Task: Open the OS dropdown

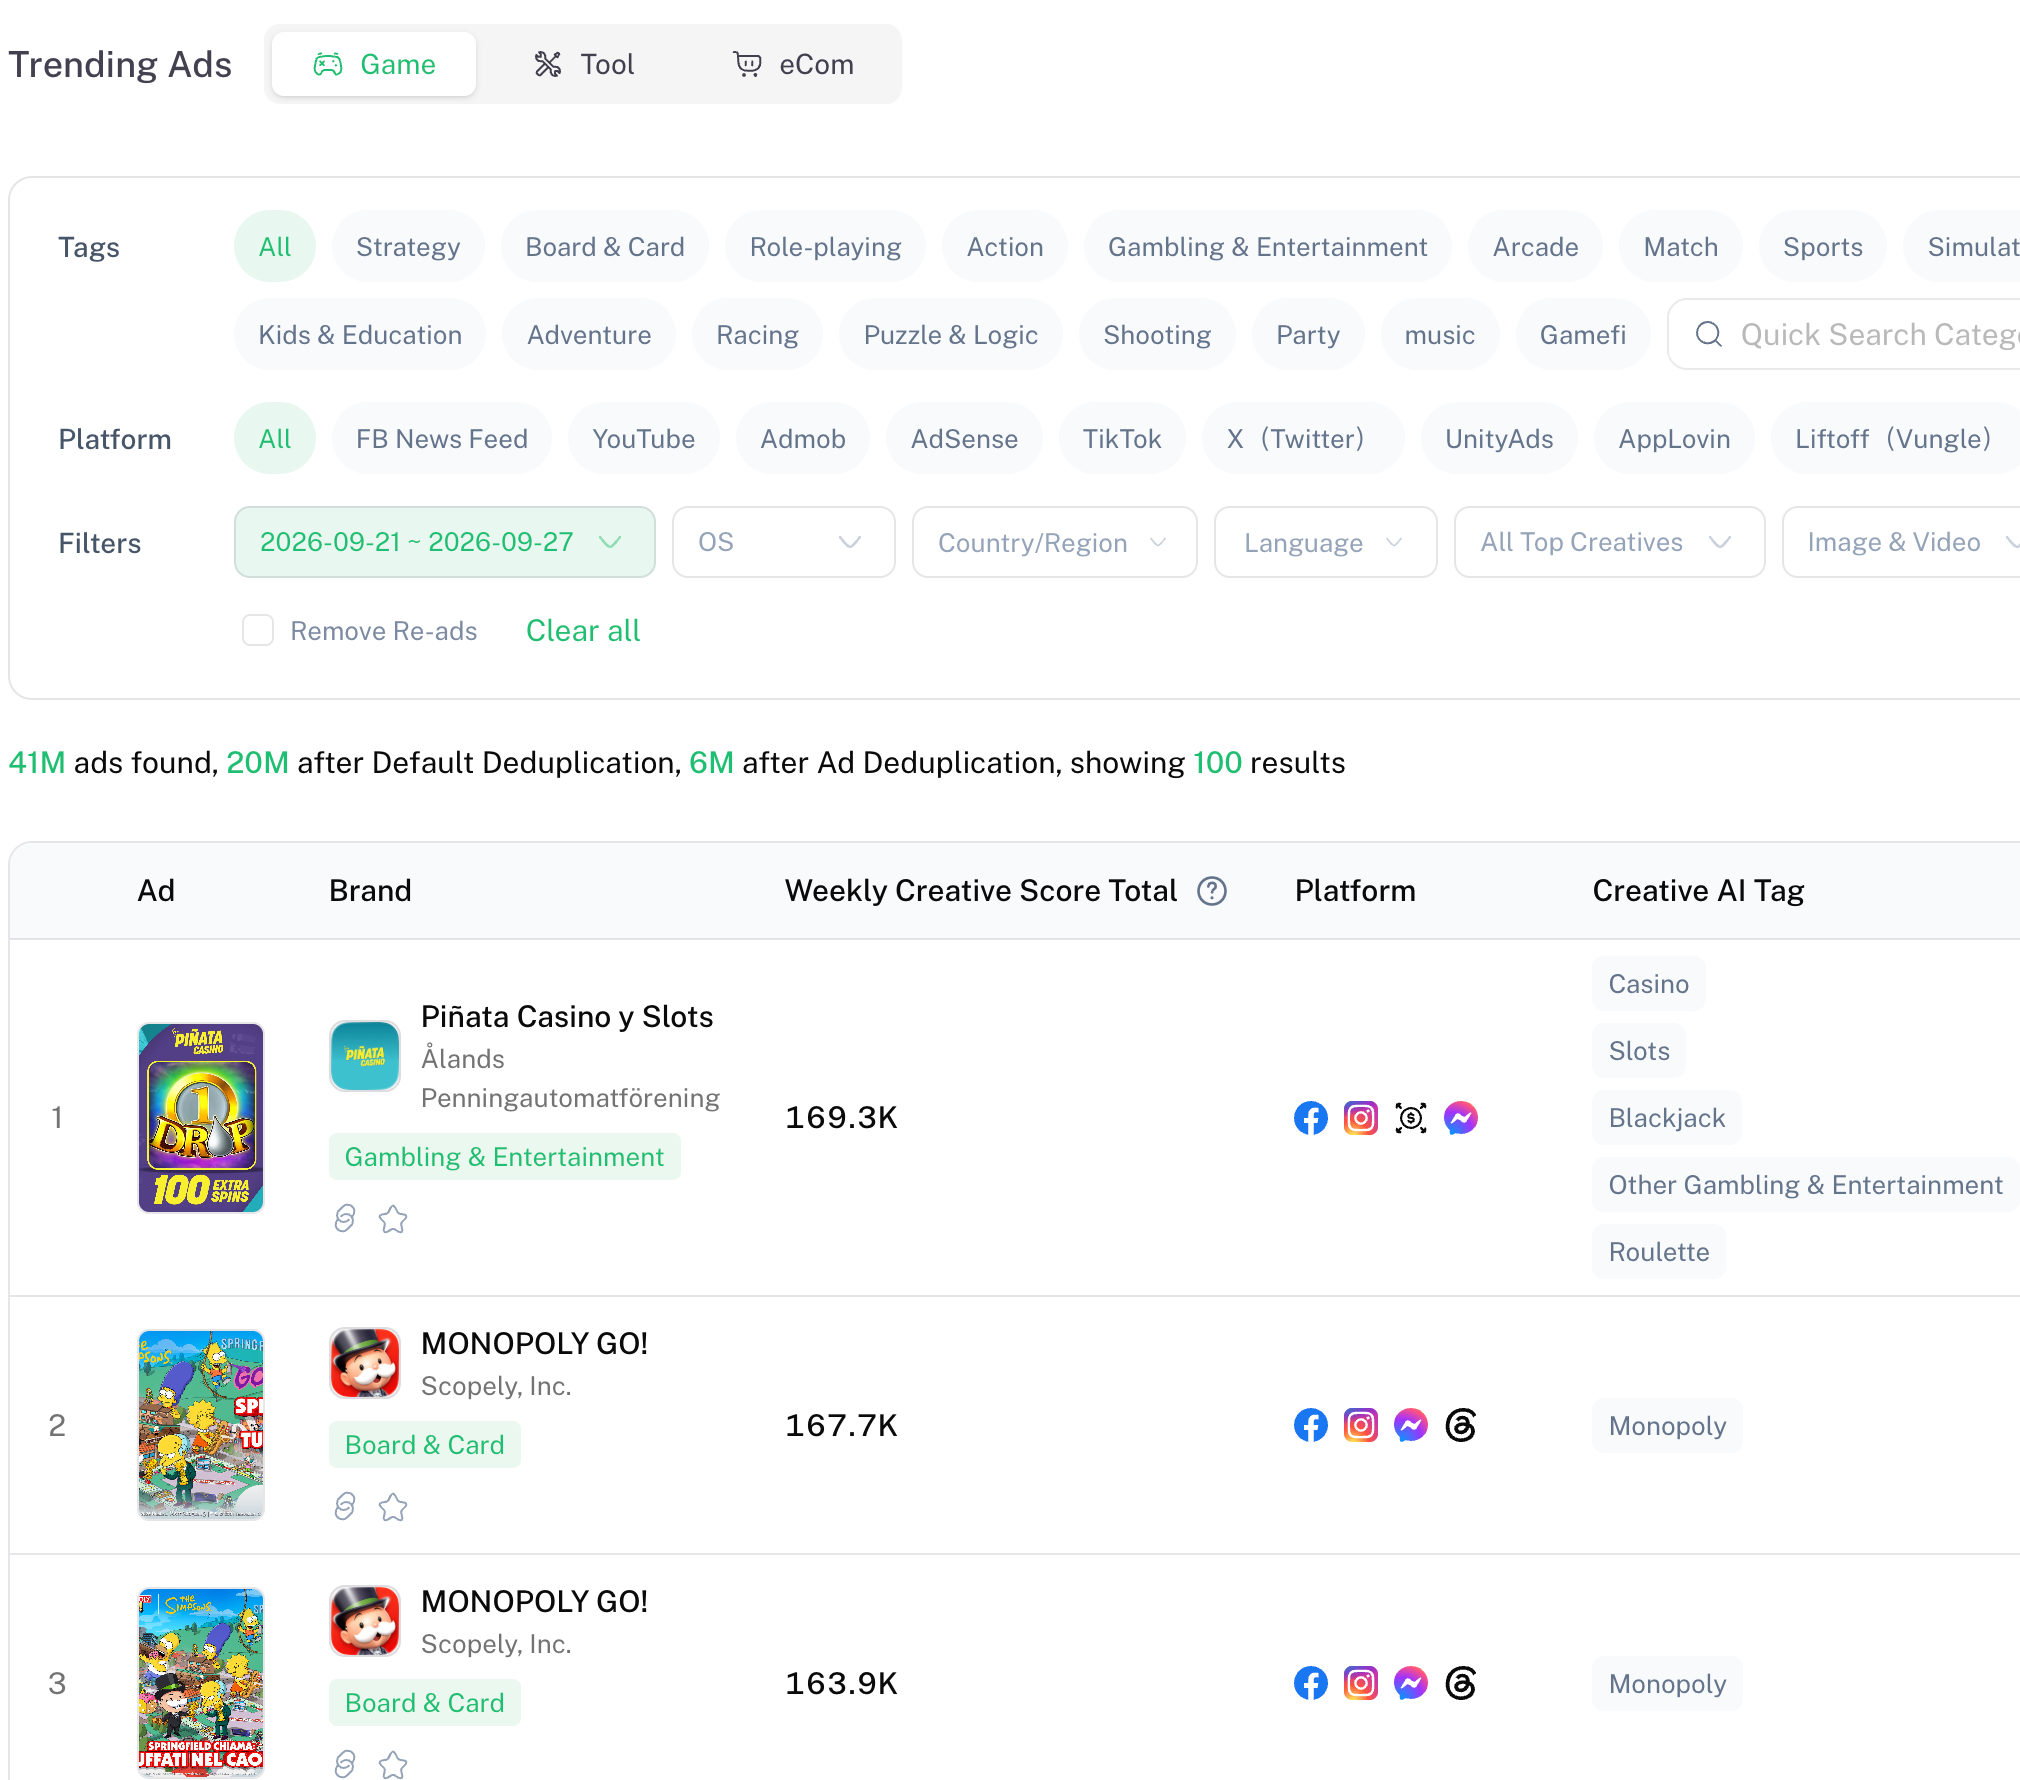Action: (783, 542)
